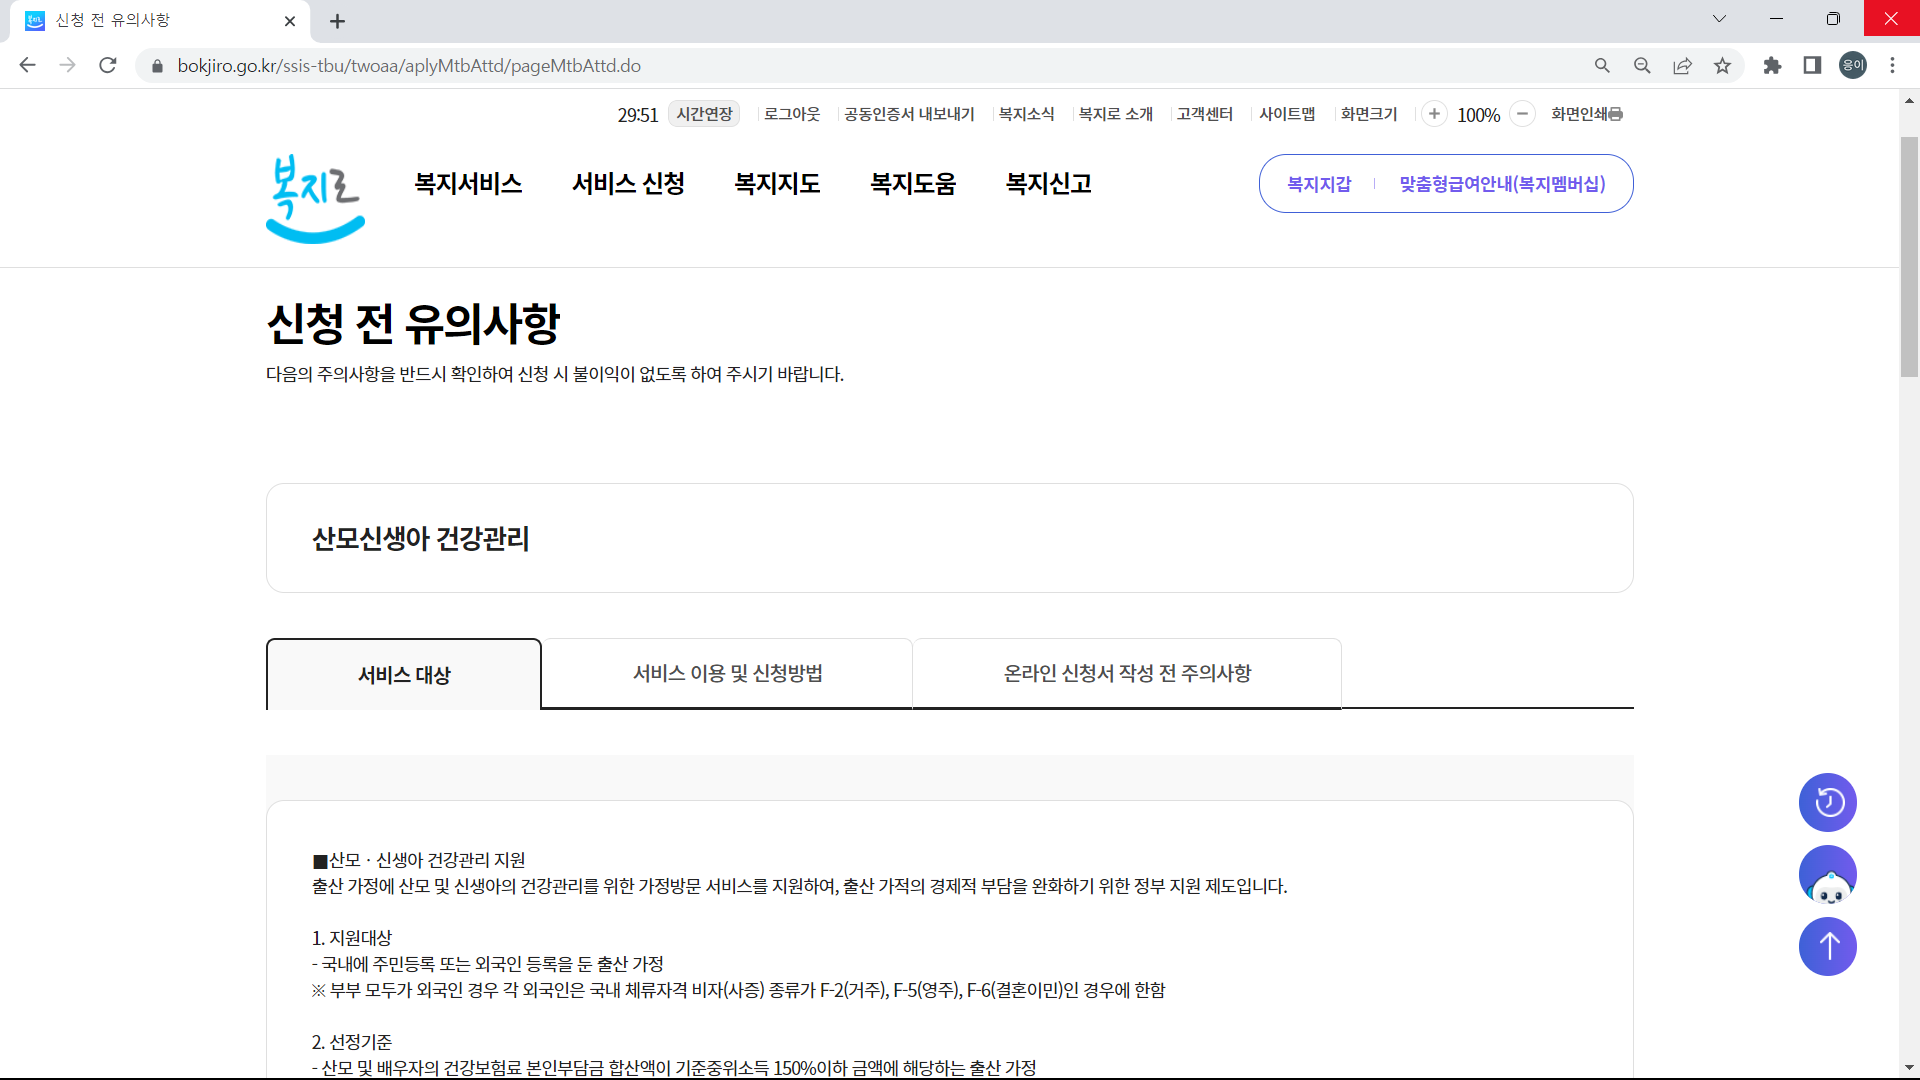Open the tab search chevron
The height and width of the screenshot is (1080, 1920).
coord(1719,18)
